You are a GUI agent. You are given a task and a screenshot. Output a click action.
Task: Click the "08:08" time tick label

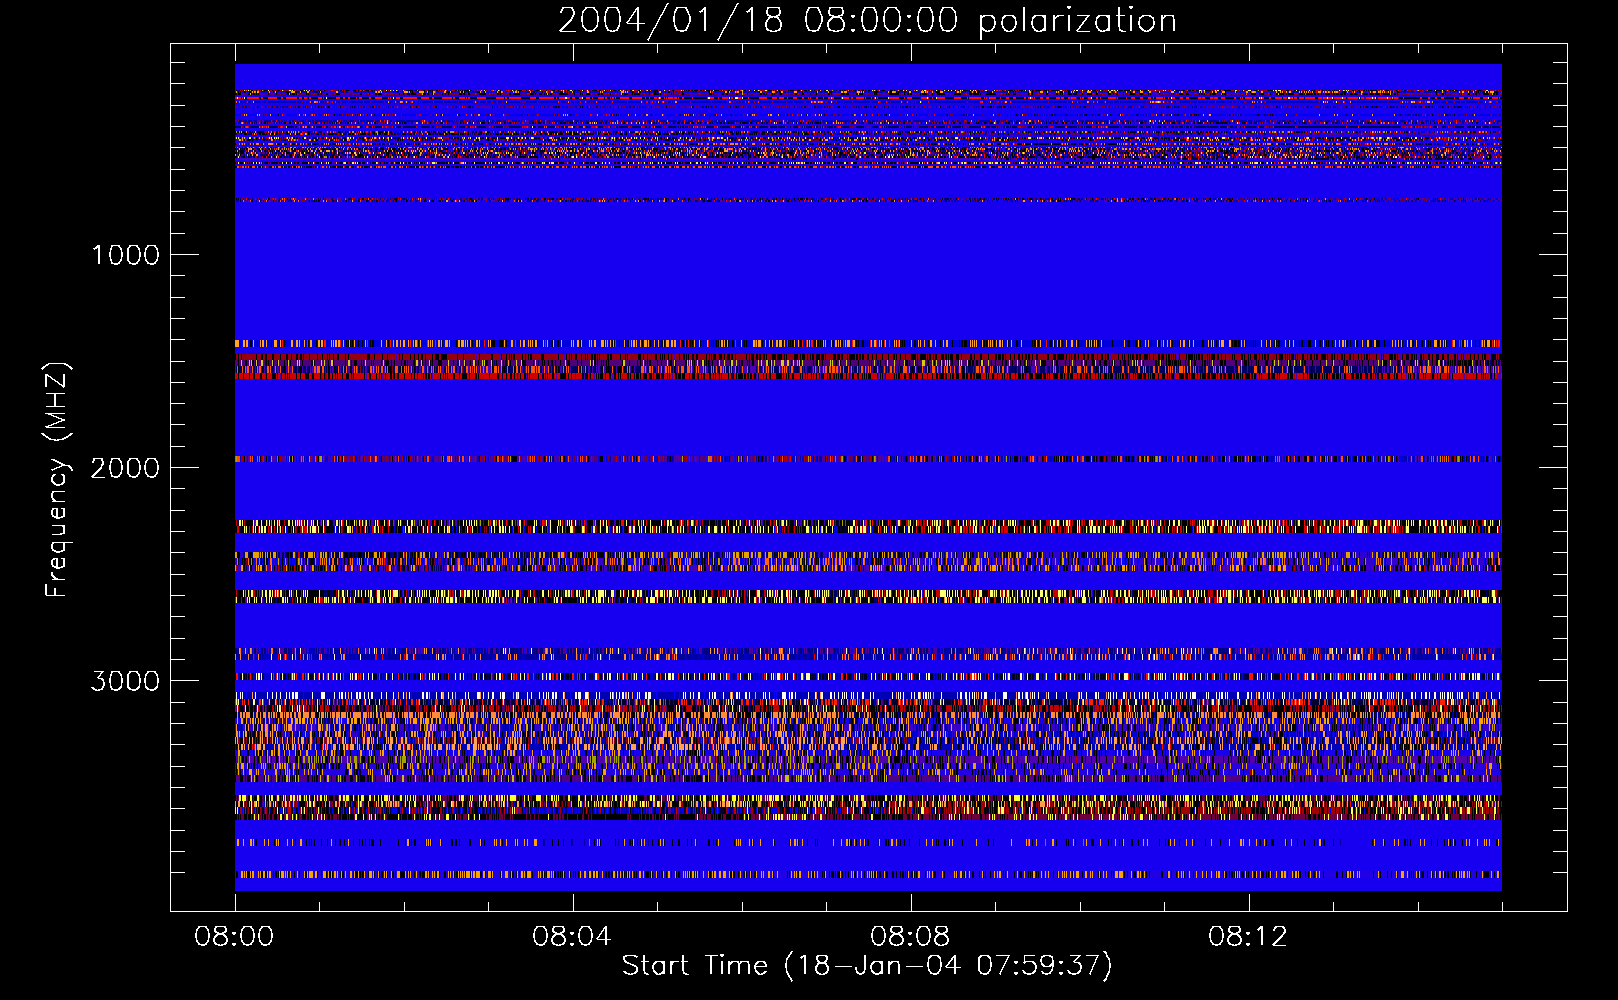pyautogui.click(x=910, y=937)
